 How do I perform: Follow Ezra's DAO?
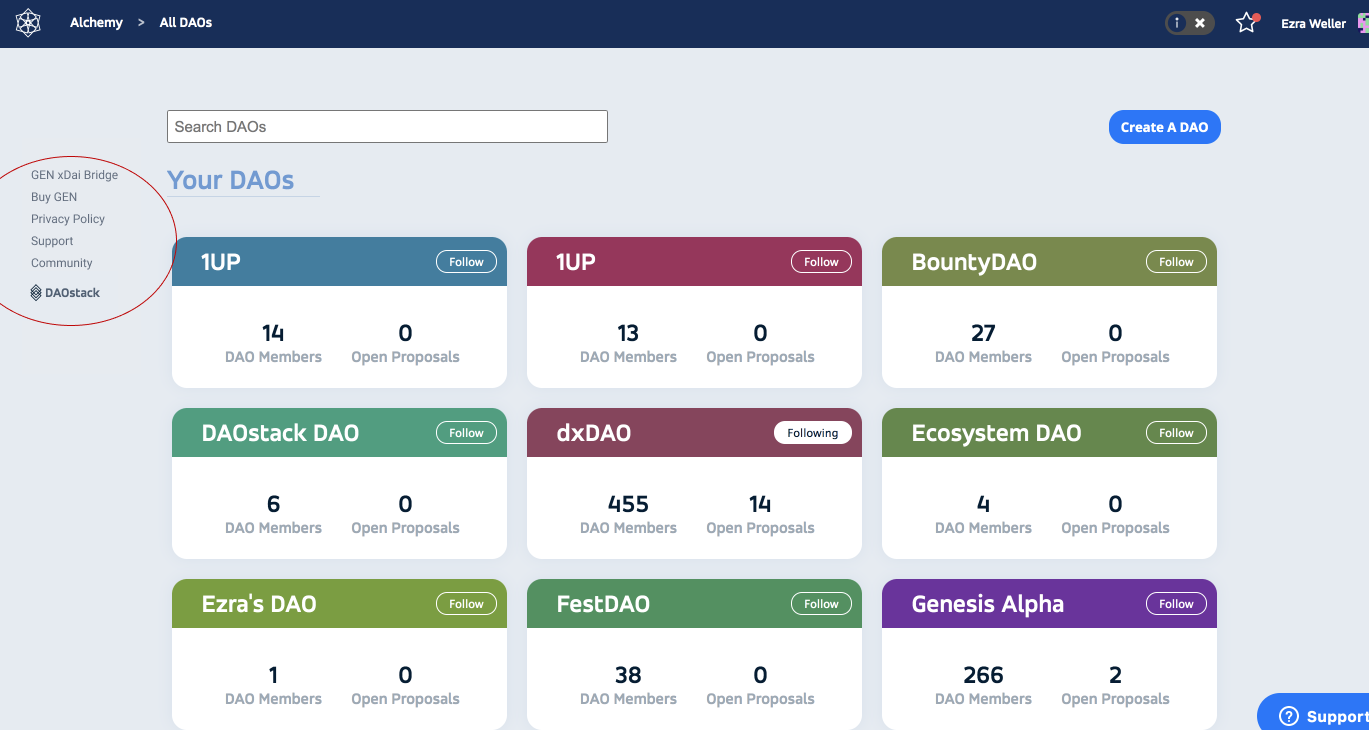pos(466,603)
